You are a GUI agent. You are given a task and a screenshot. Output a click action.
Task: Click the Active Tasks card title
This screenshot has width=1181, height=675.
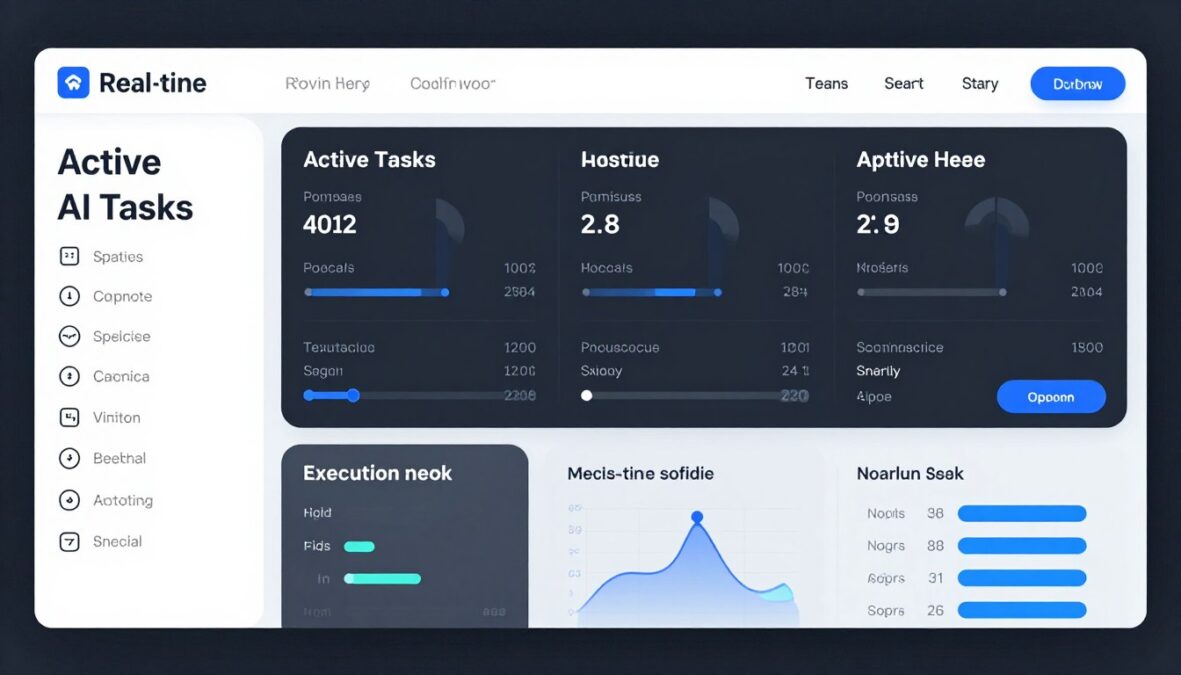point(369,160)
